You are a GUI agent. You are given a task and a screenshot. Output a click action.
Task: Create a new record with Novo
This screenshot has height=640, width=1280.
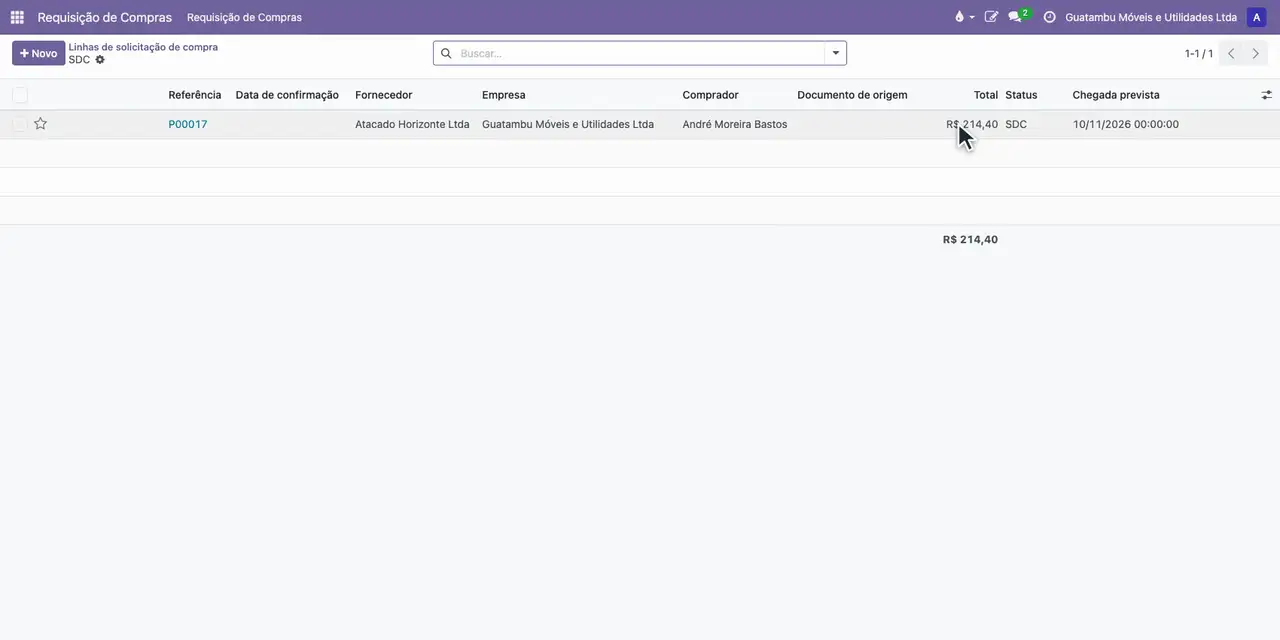click(x=38, y=53)
